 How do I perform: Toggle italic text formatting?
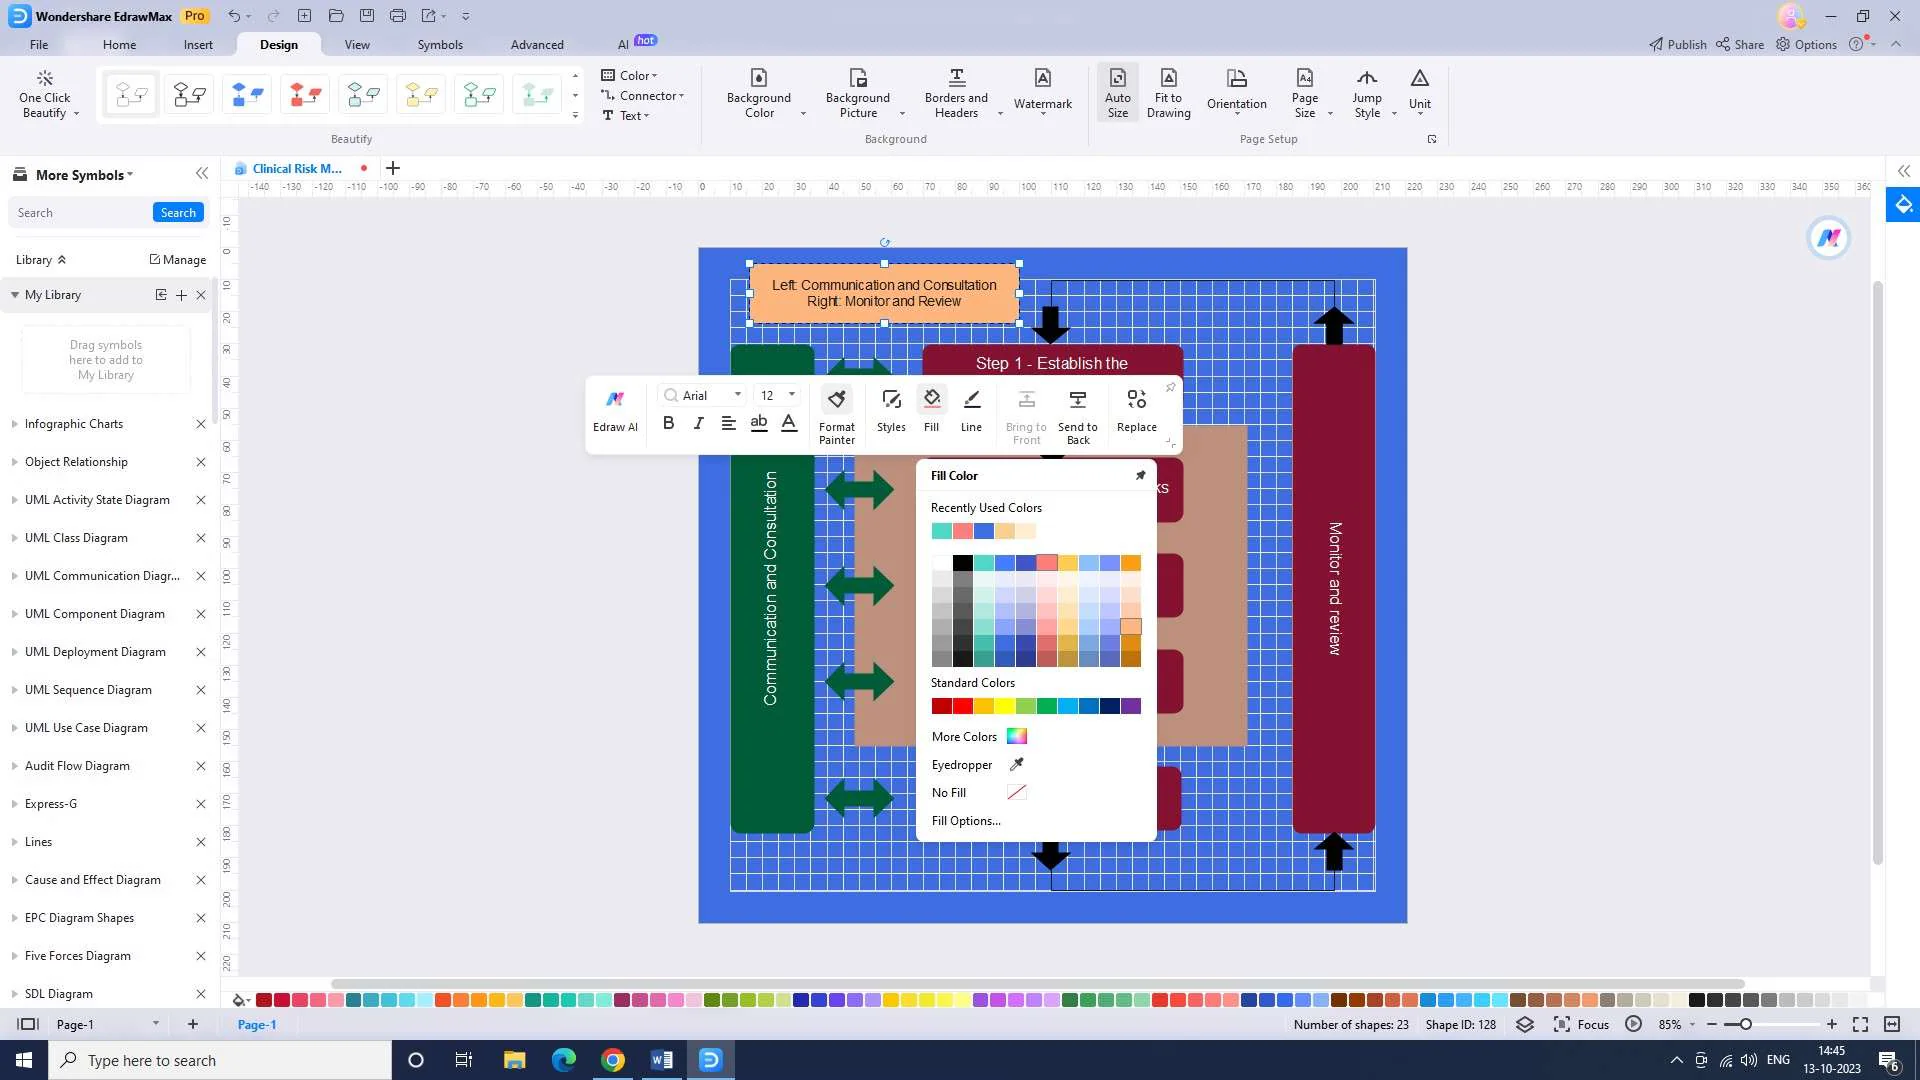tap(698, 423)
